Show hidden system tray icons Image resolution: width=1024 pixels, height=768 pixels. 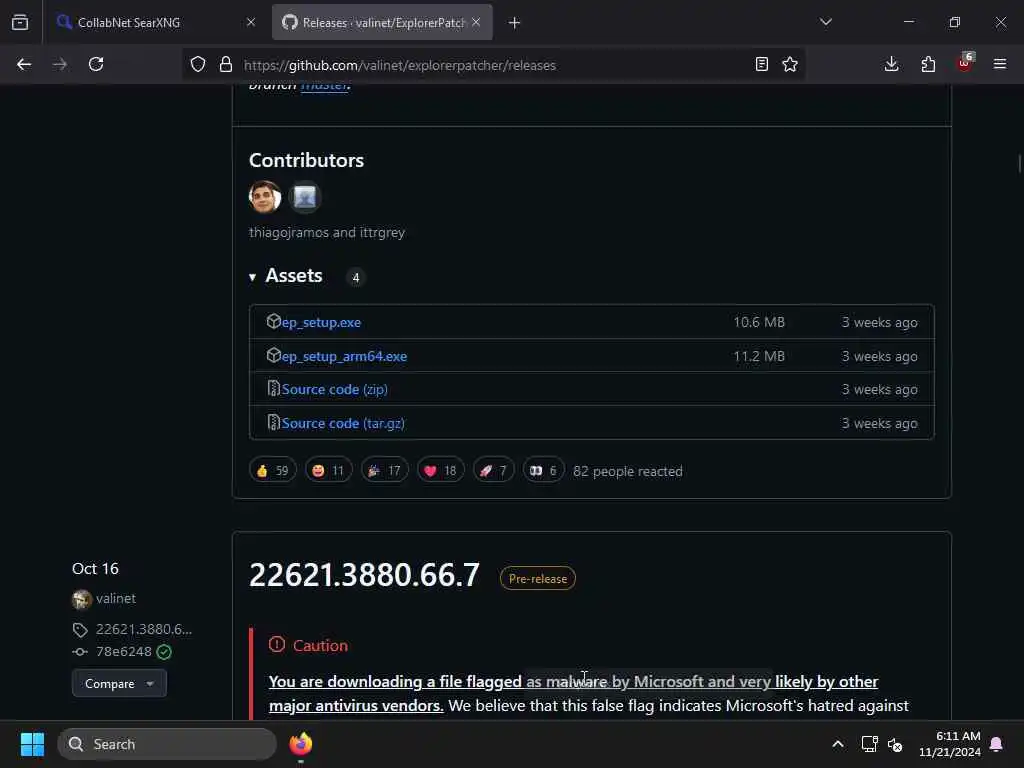tap(838, 744)
